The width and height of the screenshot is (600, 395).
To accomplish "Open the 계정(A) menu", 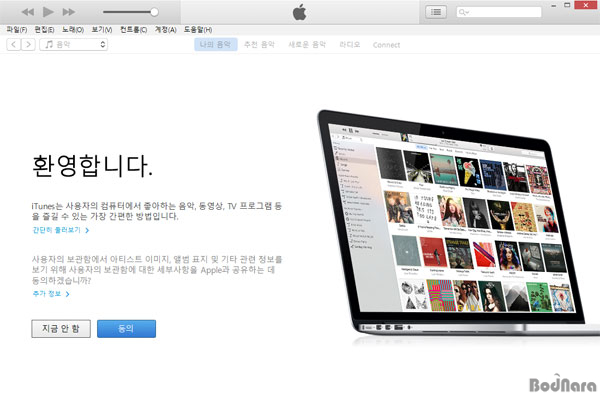I will (x=165, y=29).
